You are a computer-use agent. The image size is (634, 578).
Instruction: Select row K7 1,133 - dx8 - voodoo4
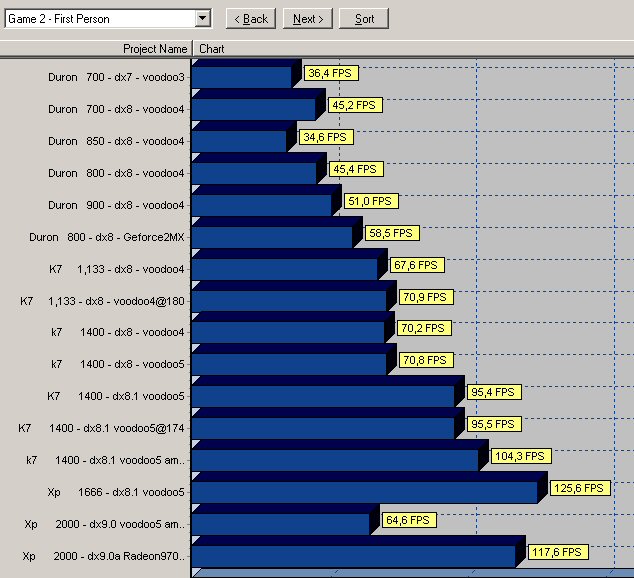coord(116,269)
